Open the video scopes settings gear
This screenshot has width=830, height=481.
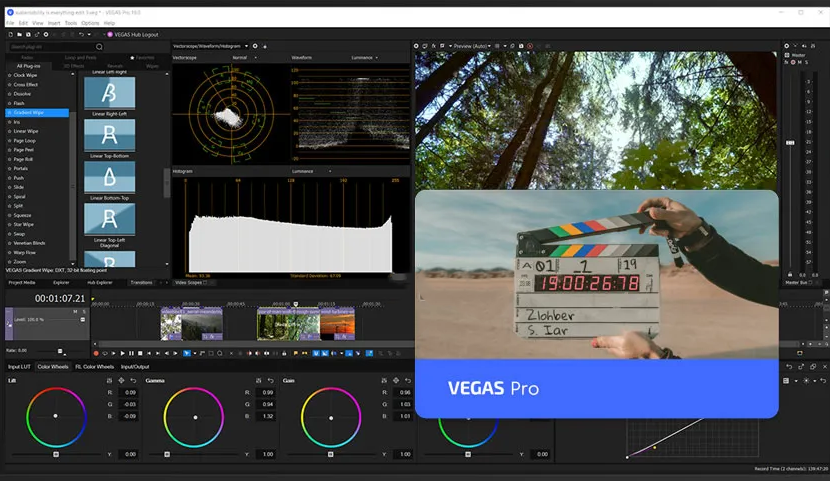(x=255, y=46)
